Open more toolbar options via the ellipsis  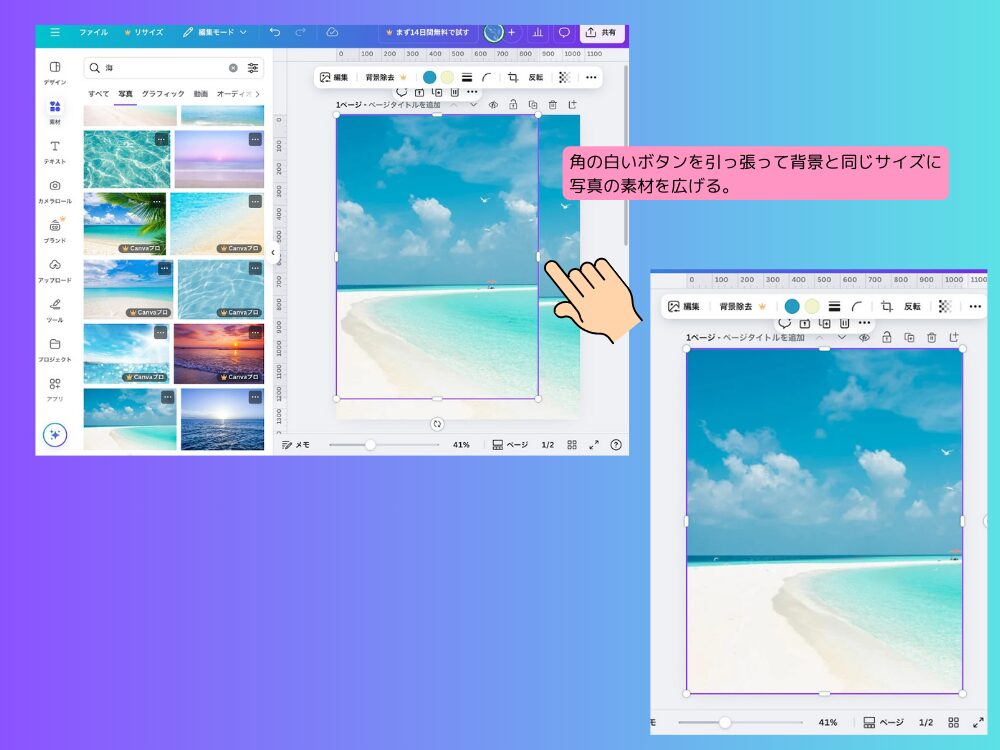click(590, 76)
